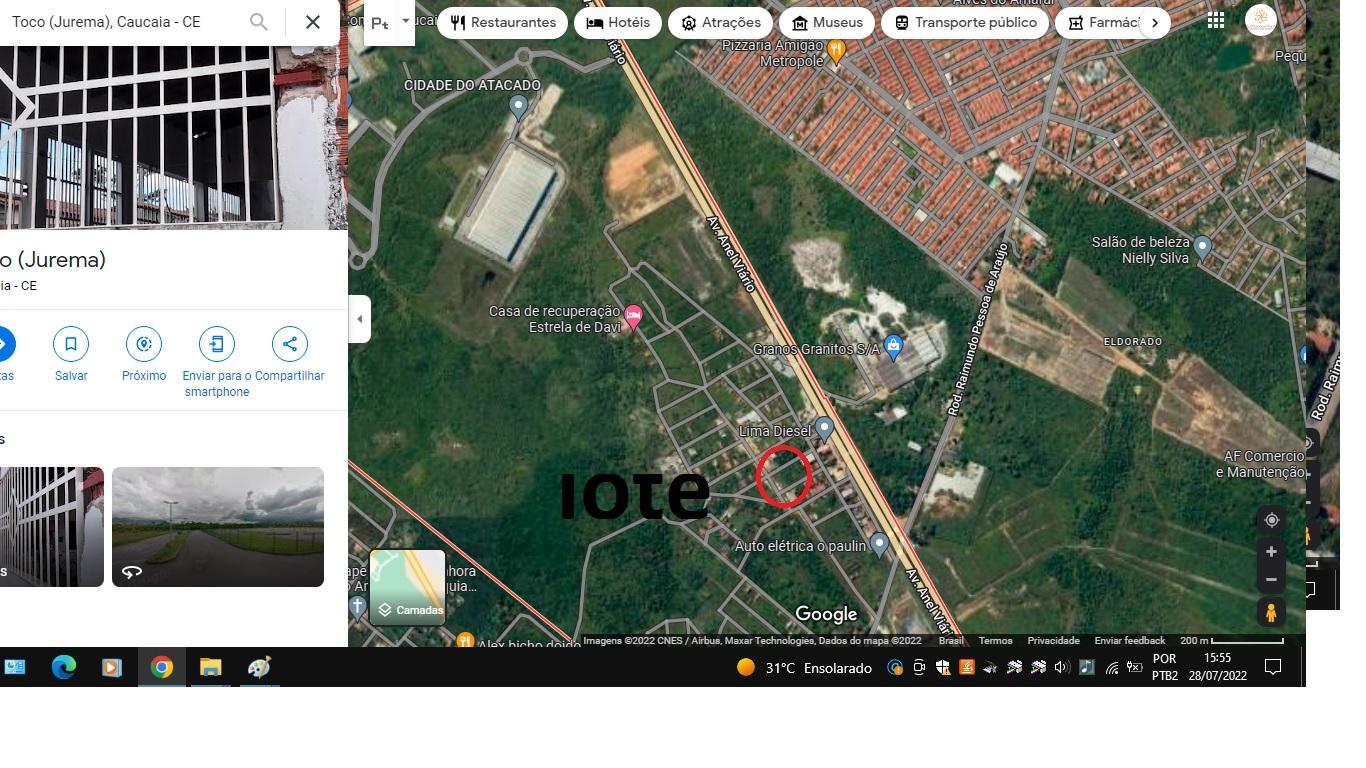Click the POR PTB2 language indicator
Screen dimensions: 1366x768
click(x=1164, y=667)
